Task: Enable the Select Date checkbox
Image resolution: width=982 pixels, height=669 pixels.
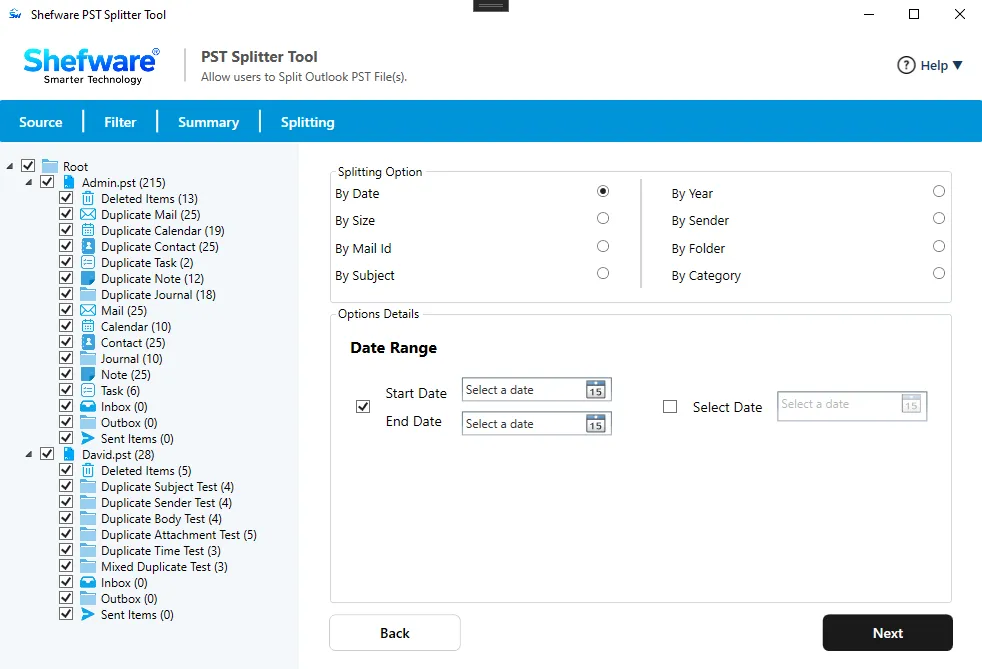Action: click(x=669, y=407)
